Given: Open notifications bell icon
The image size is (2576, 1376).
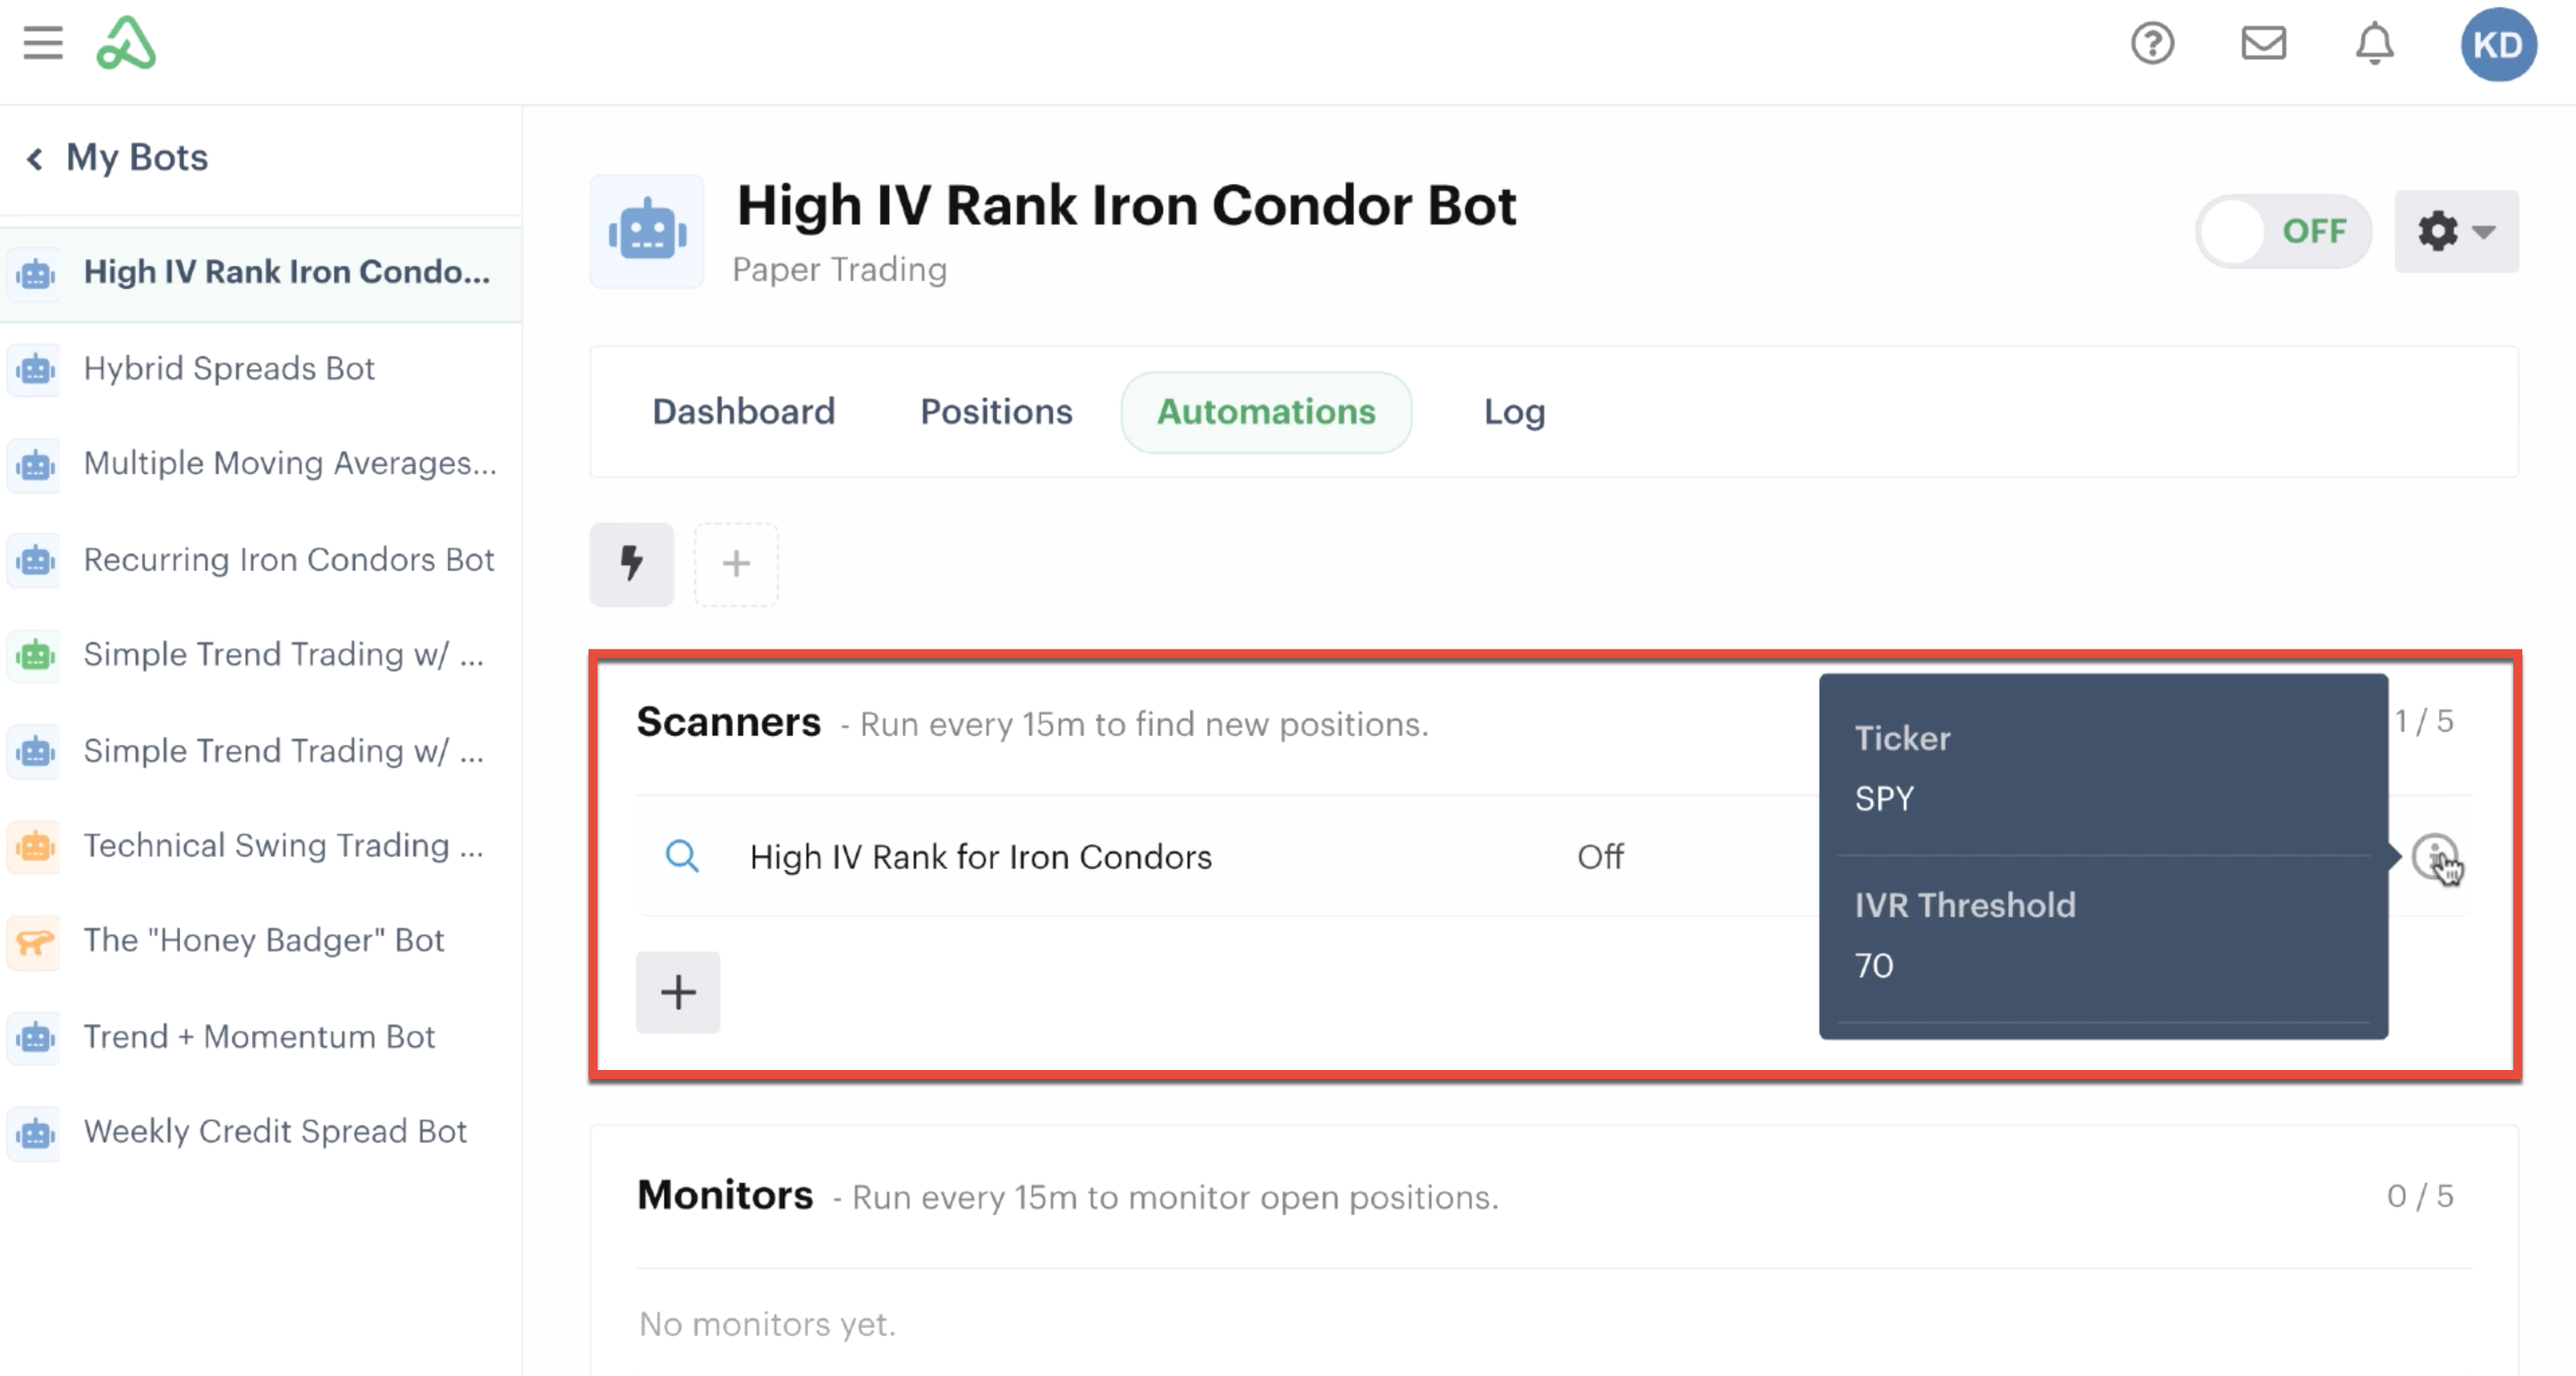Looking at the screenshot, I should [x=2374, y=44].
